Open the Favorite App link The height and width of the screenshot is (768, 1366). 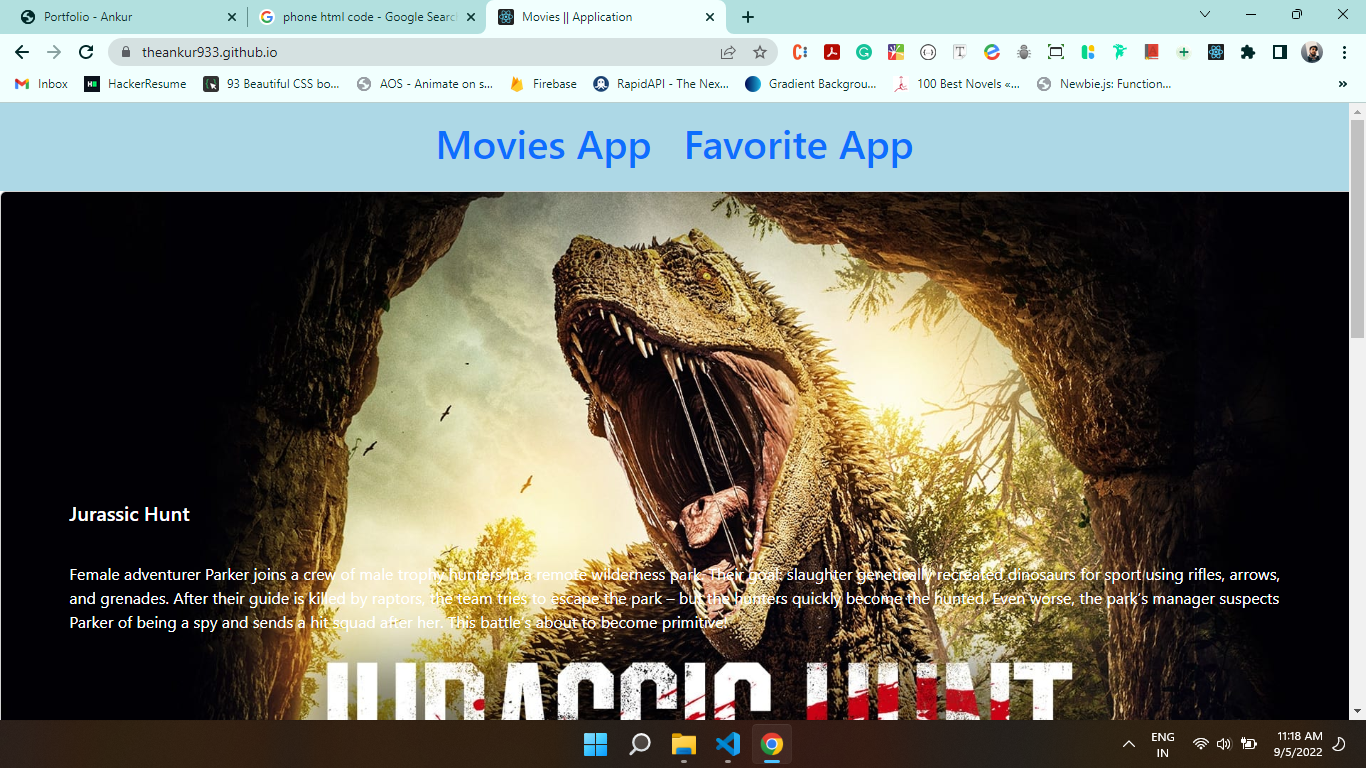coord(798,146)
